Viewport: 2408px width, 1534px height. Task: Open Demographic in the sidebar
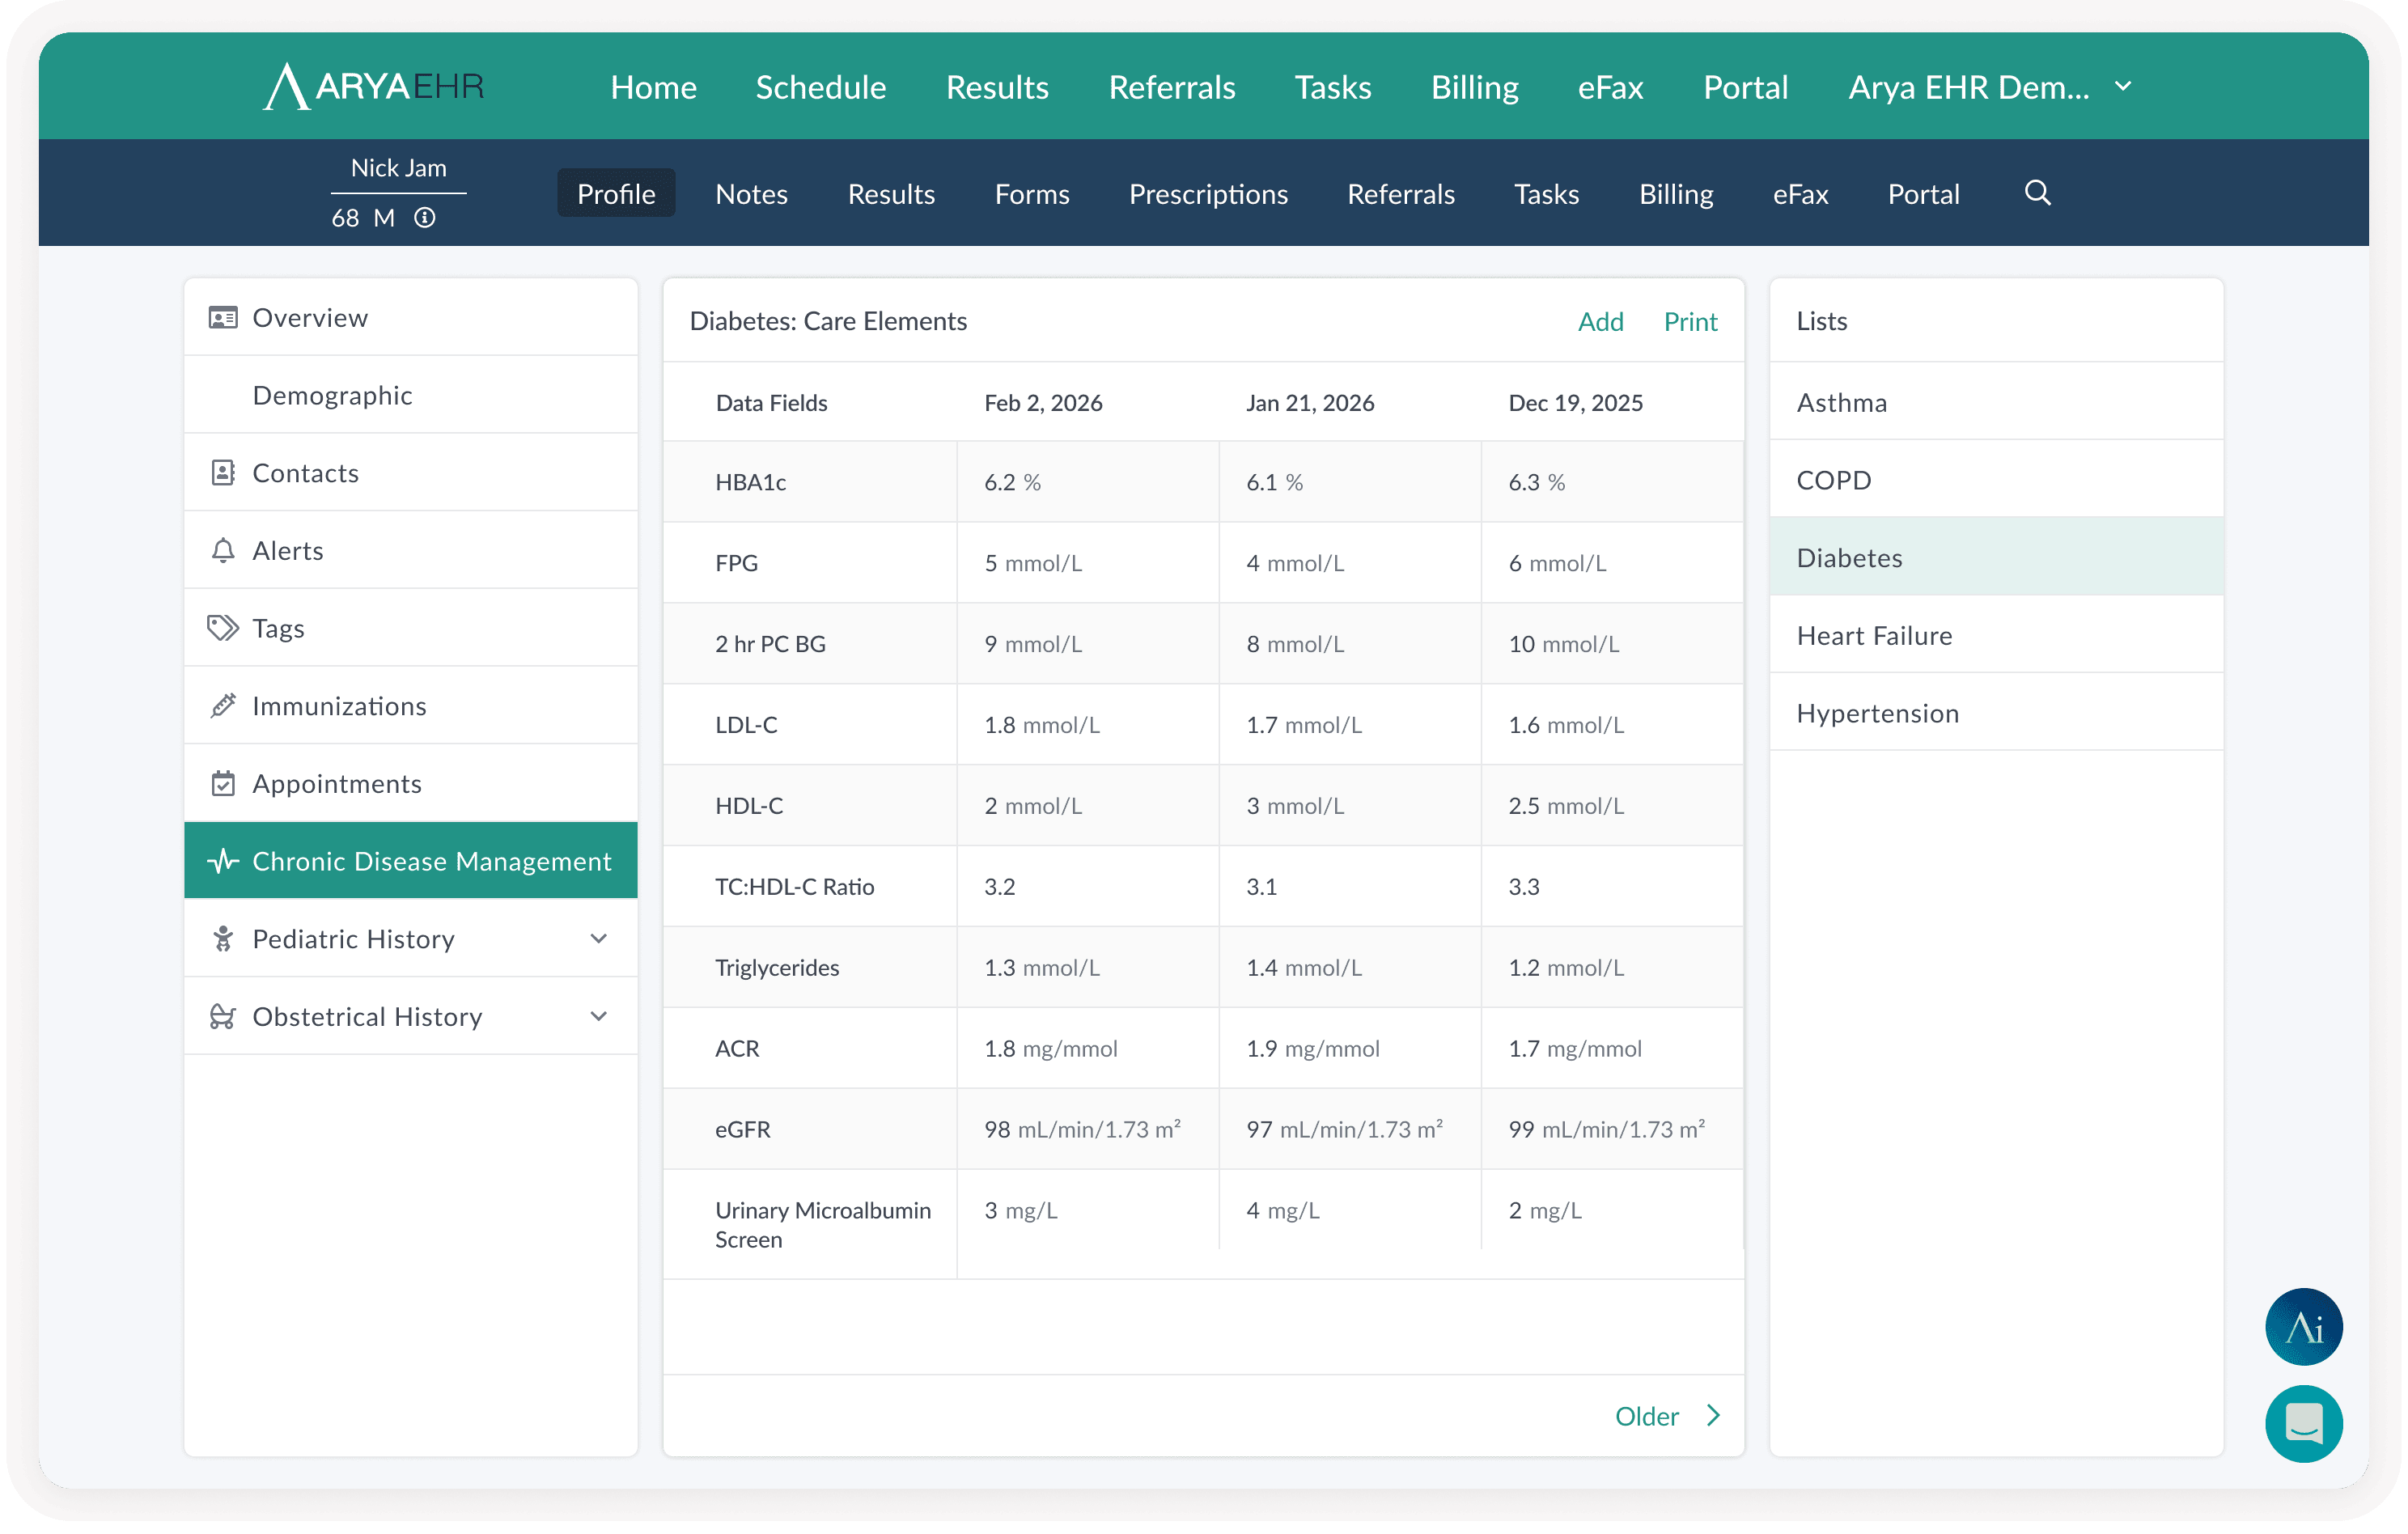410,394
